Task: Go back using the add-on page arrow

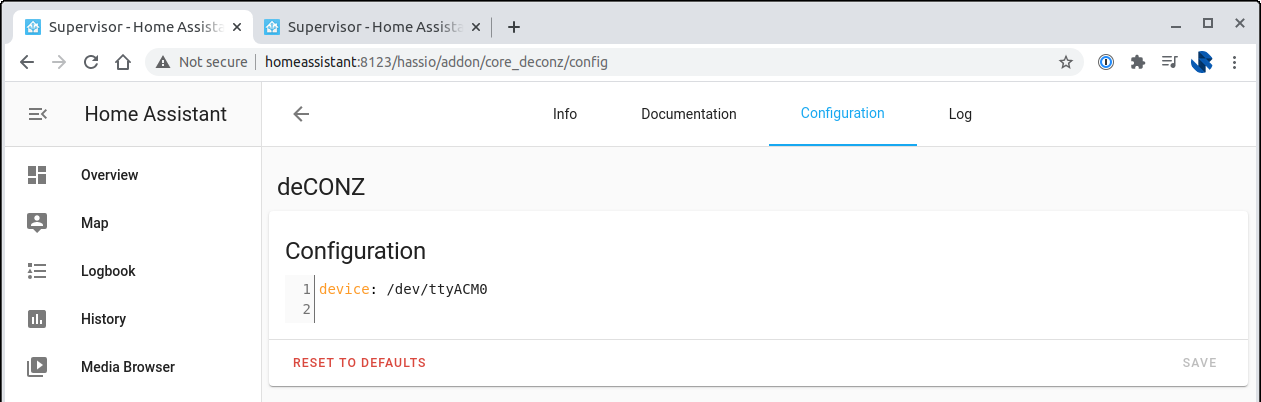Action: (301, 114)
